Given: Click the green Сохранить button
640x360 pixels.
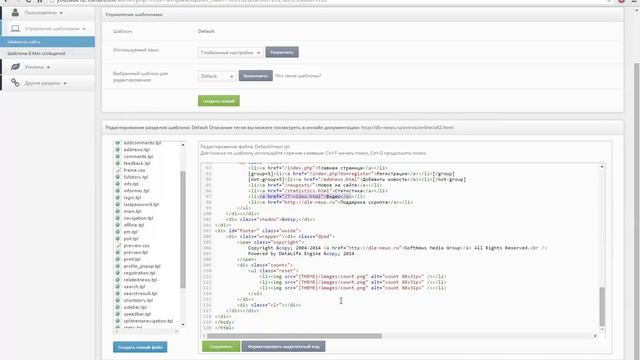Looking at the screenshot, I should (221, 347).
